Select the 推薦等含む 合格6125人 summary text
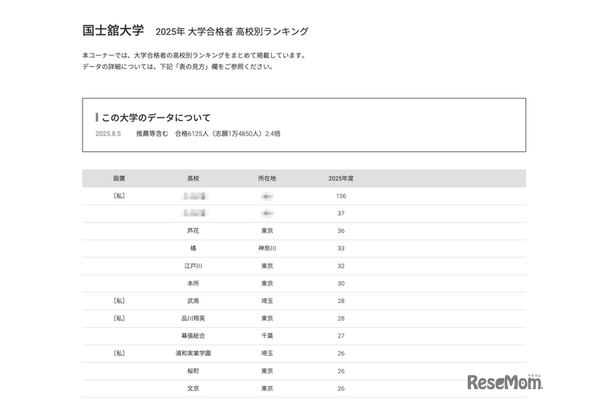 pyautogui.click(x=208, y=134)
